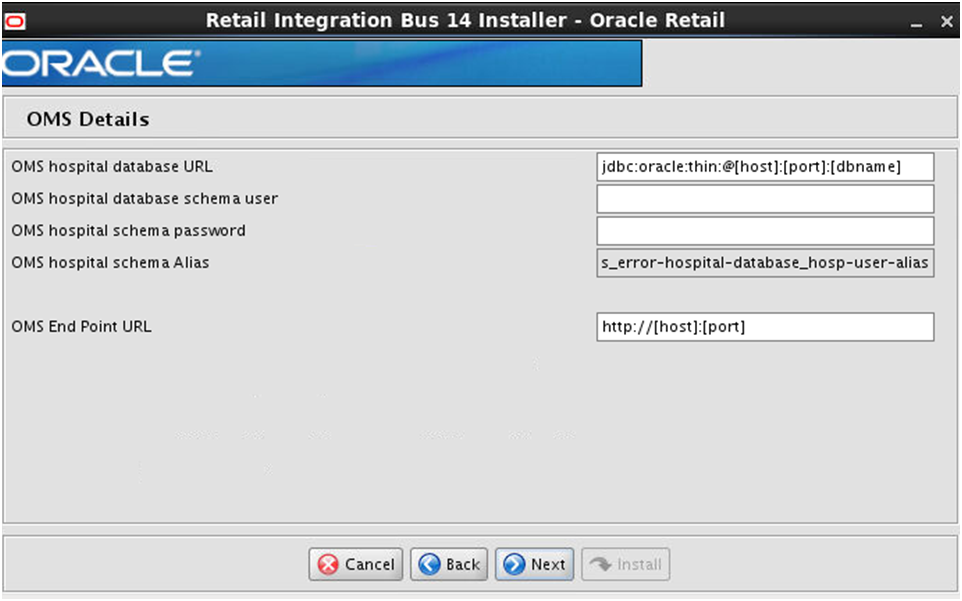Click the 'OMS hospital database schema user' label
This screenshot has width=962, height=601.
[145, 199]
